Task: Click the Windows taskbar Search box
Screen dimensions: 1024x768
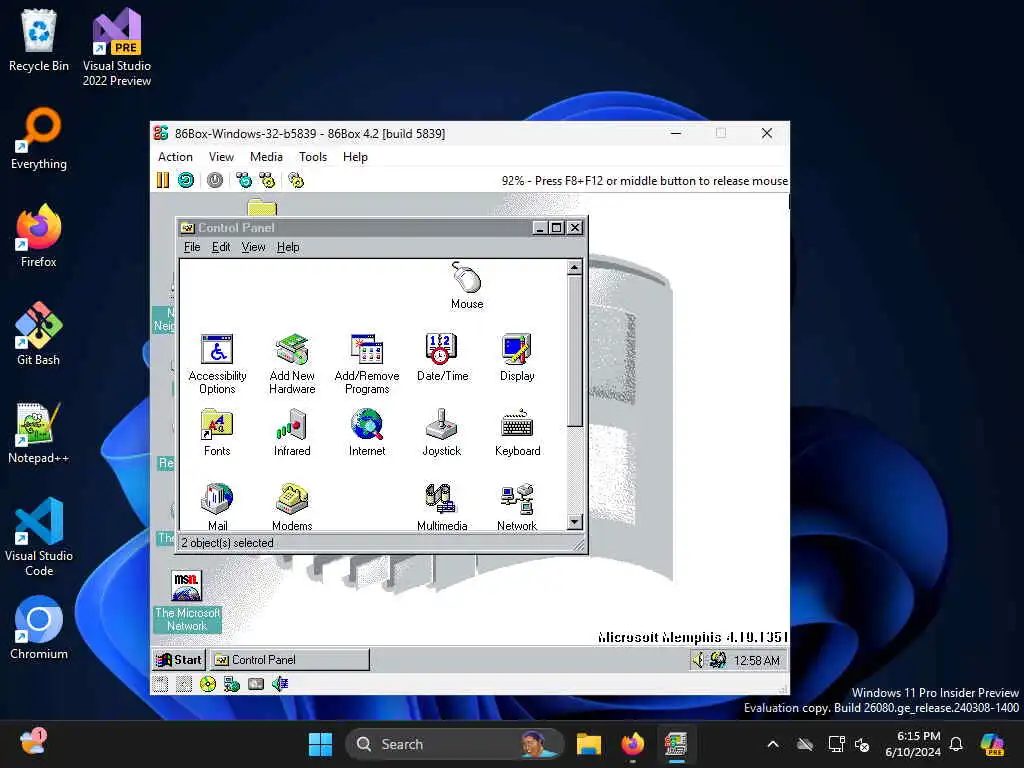Action: (455, 744)
